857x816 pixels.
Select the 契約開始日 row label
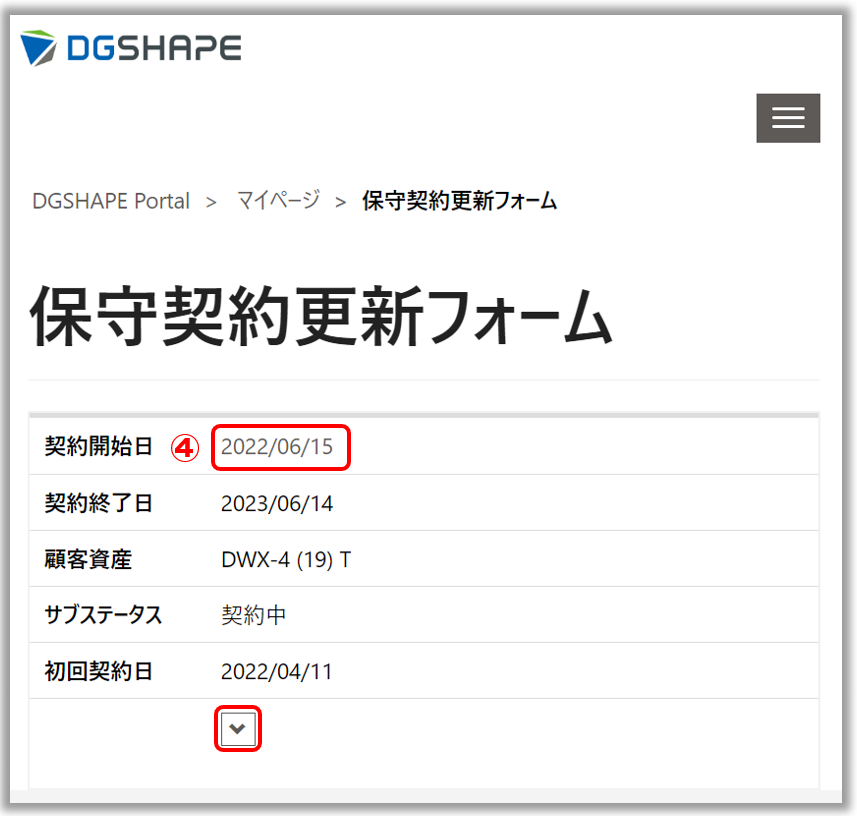coord(99,447)
